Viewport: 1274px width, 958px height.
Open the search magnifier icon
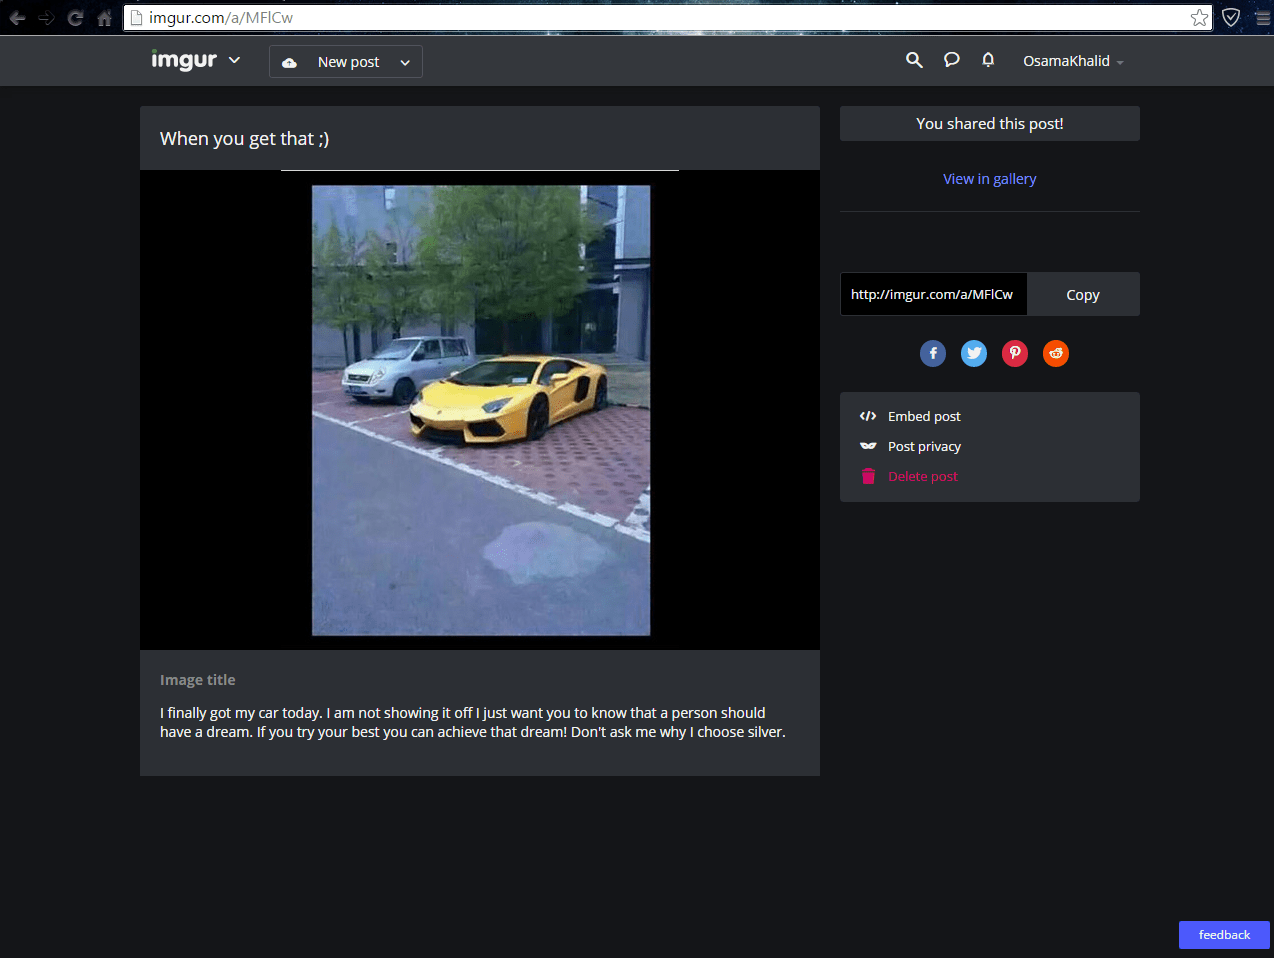[x=914, y=60]
